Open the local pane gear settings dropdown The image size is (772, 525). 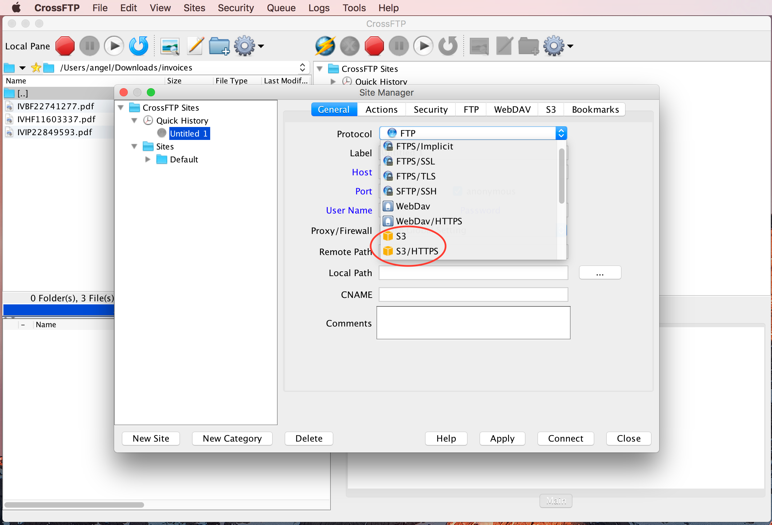(x=248, y=46)
